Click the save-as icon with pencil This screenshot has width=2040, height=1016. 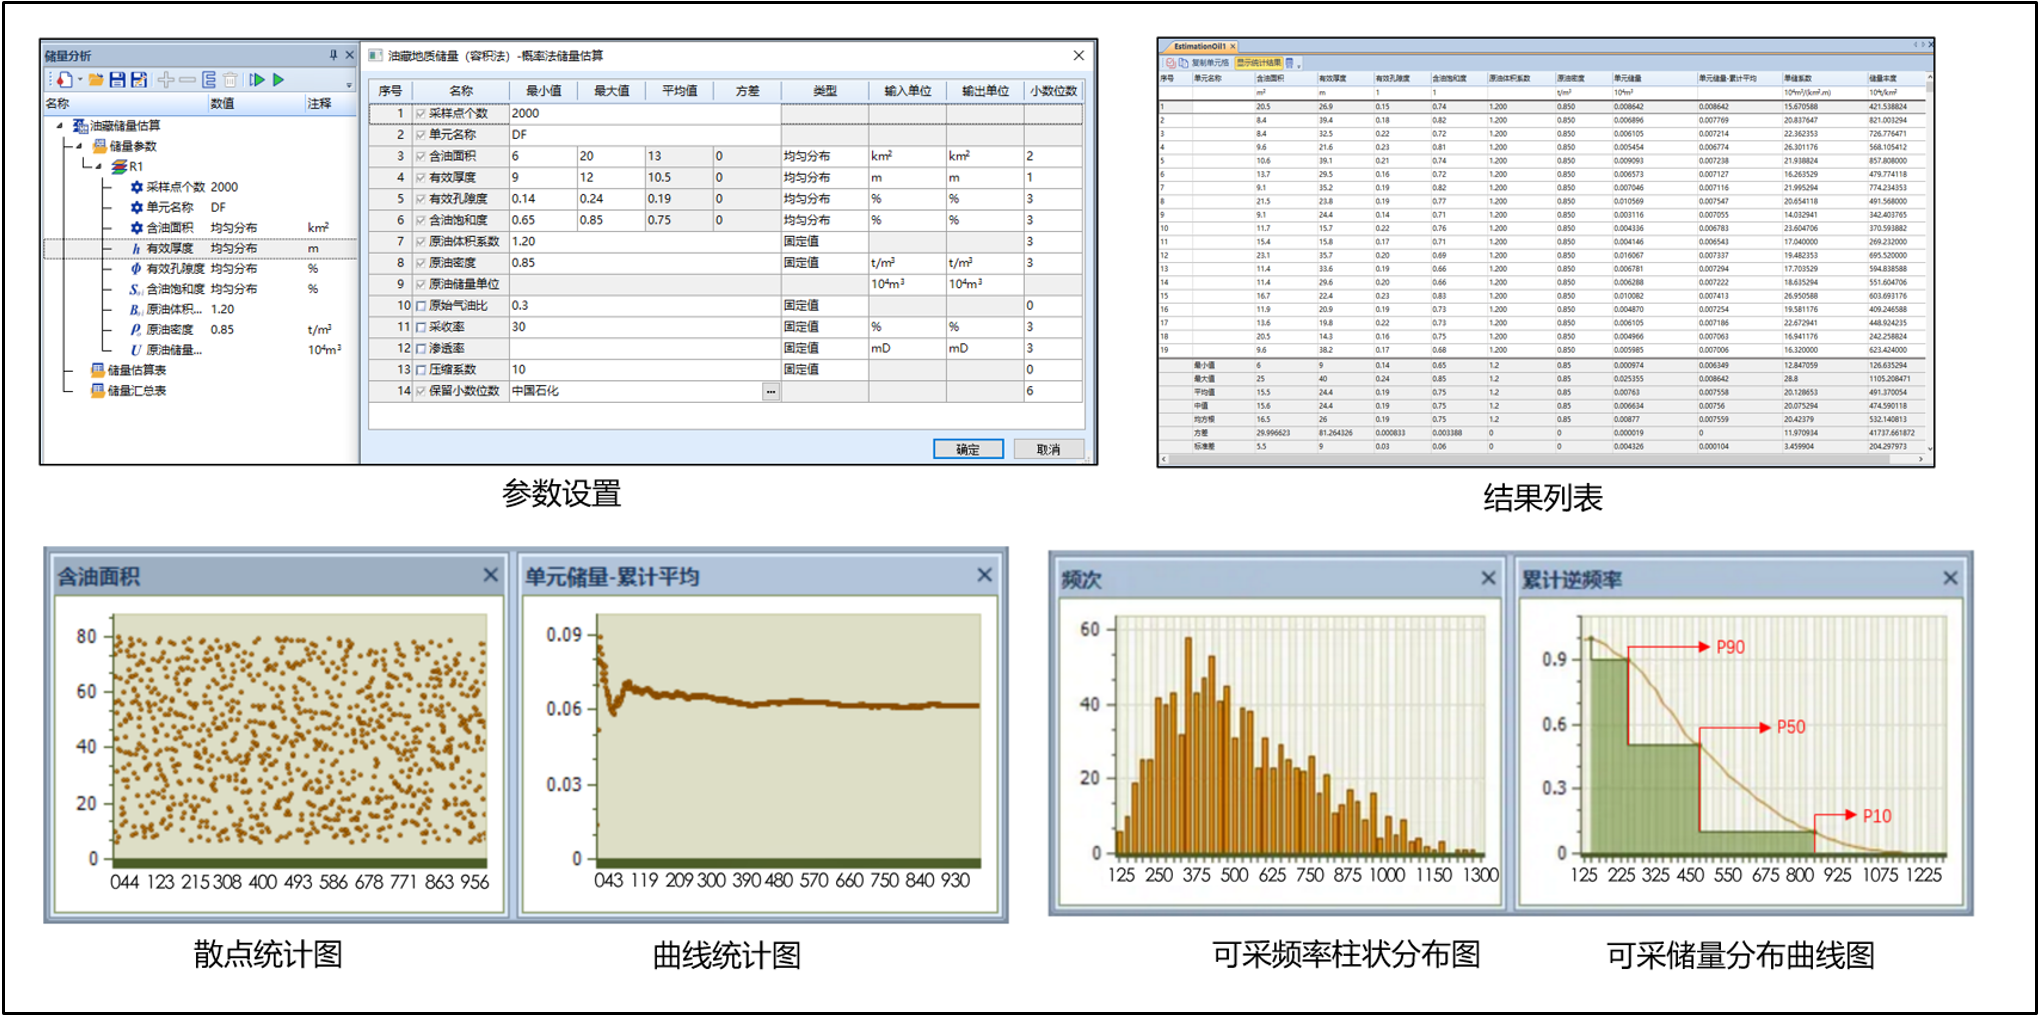139,80
